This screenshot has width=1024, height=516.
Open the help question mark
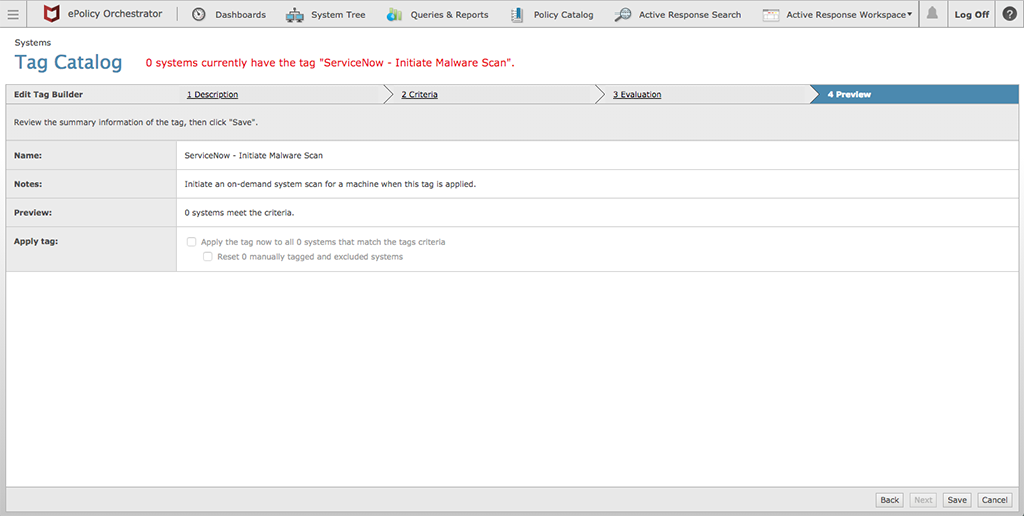tap(1009, 14)
